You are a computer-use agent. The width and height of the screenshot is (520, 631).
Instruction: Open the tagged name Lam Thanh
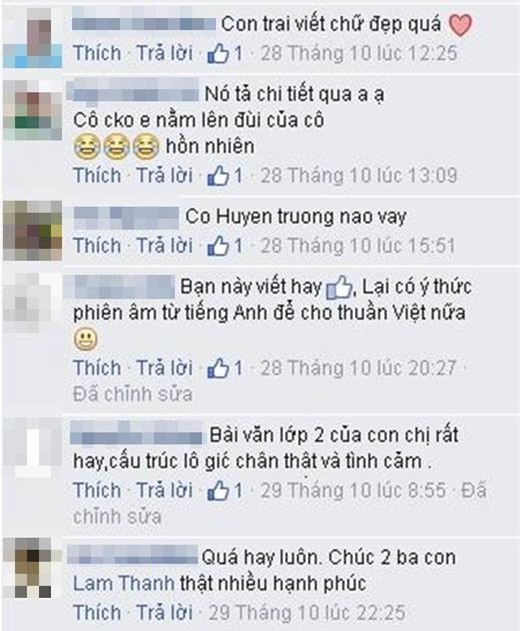(124, 584)
